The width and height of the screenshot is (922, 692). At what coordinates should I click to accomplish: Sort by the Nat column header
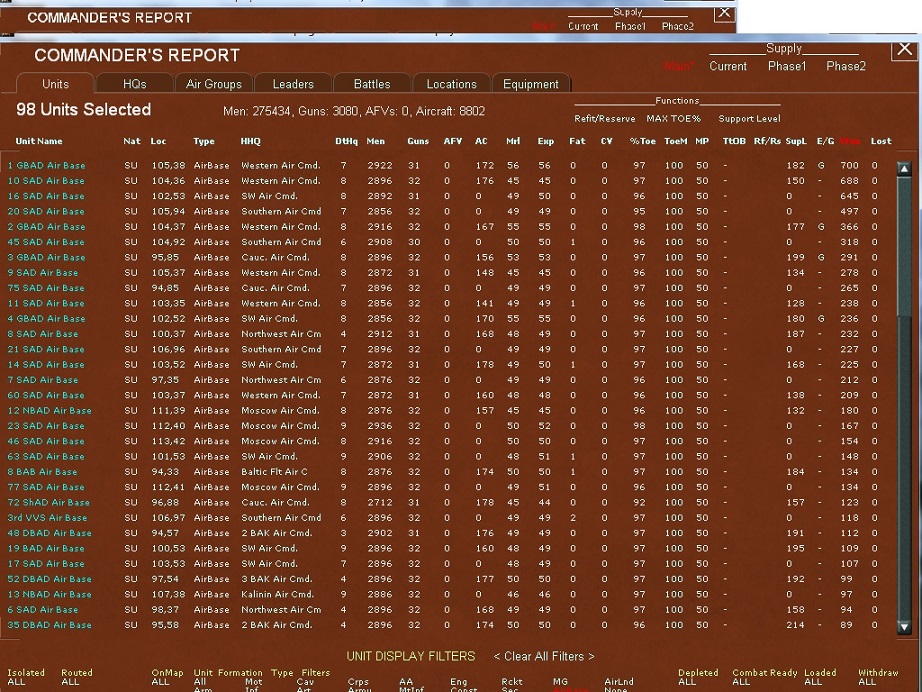point(132,141)
